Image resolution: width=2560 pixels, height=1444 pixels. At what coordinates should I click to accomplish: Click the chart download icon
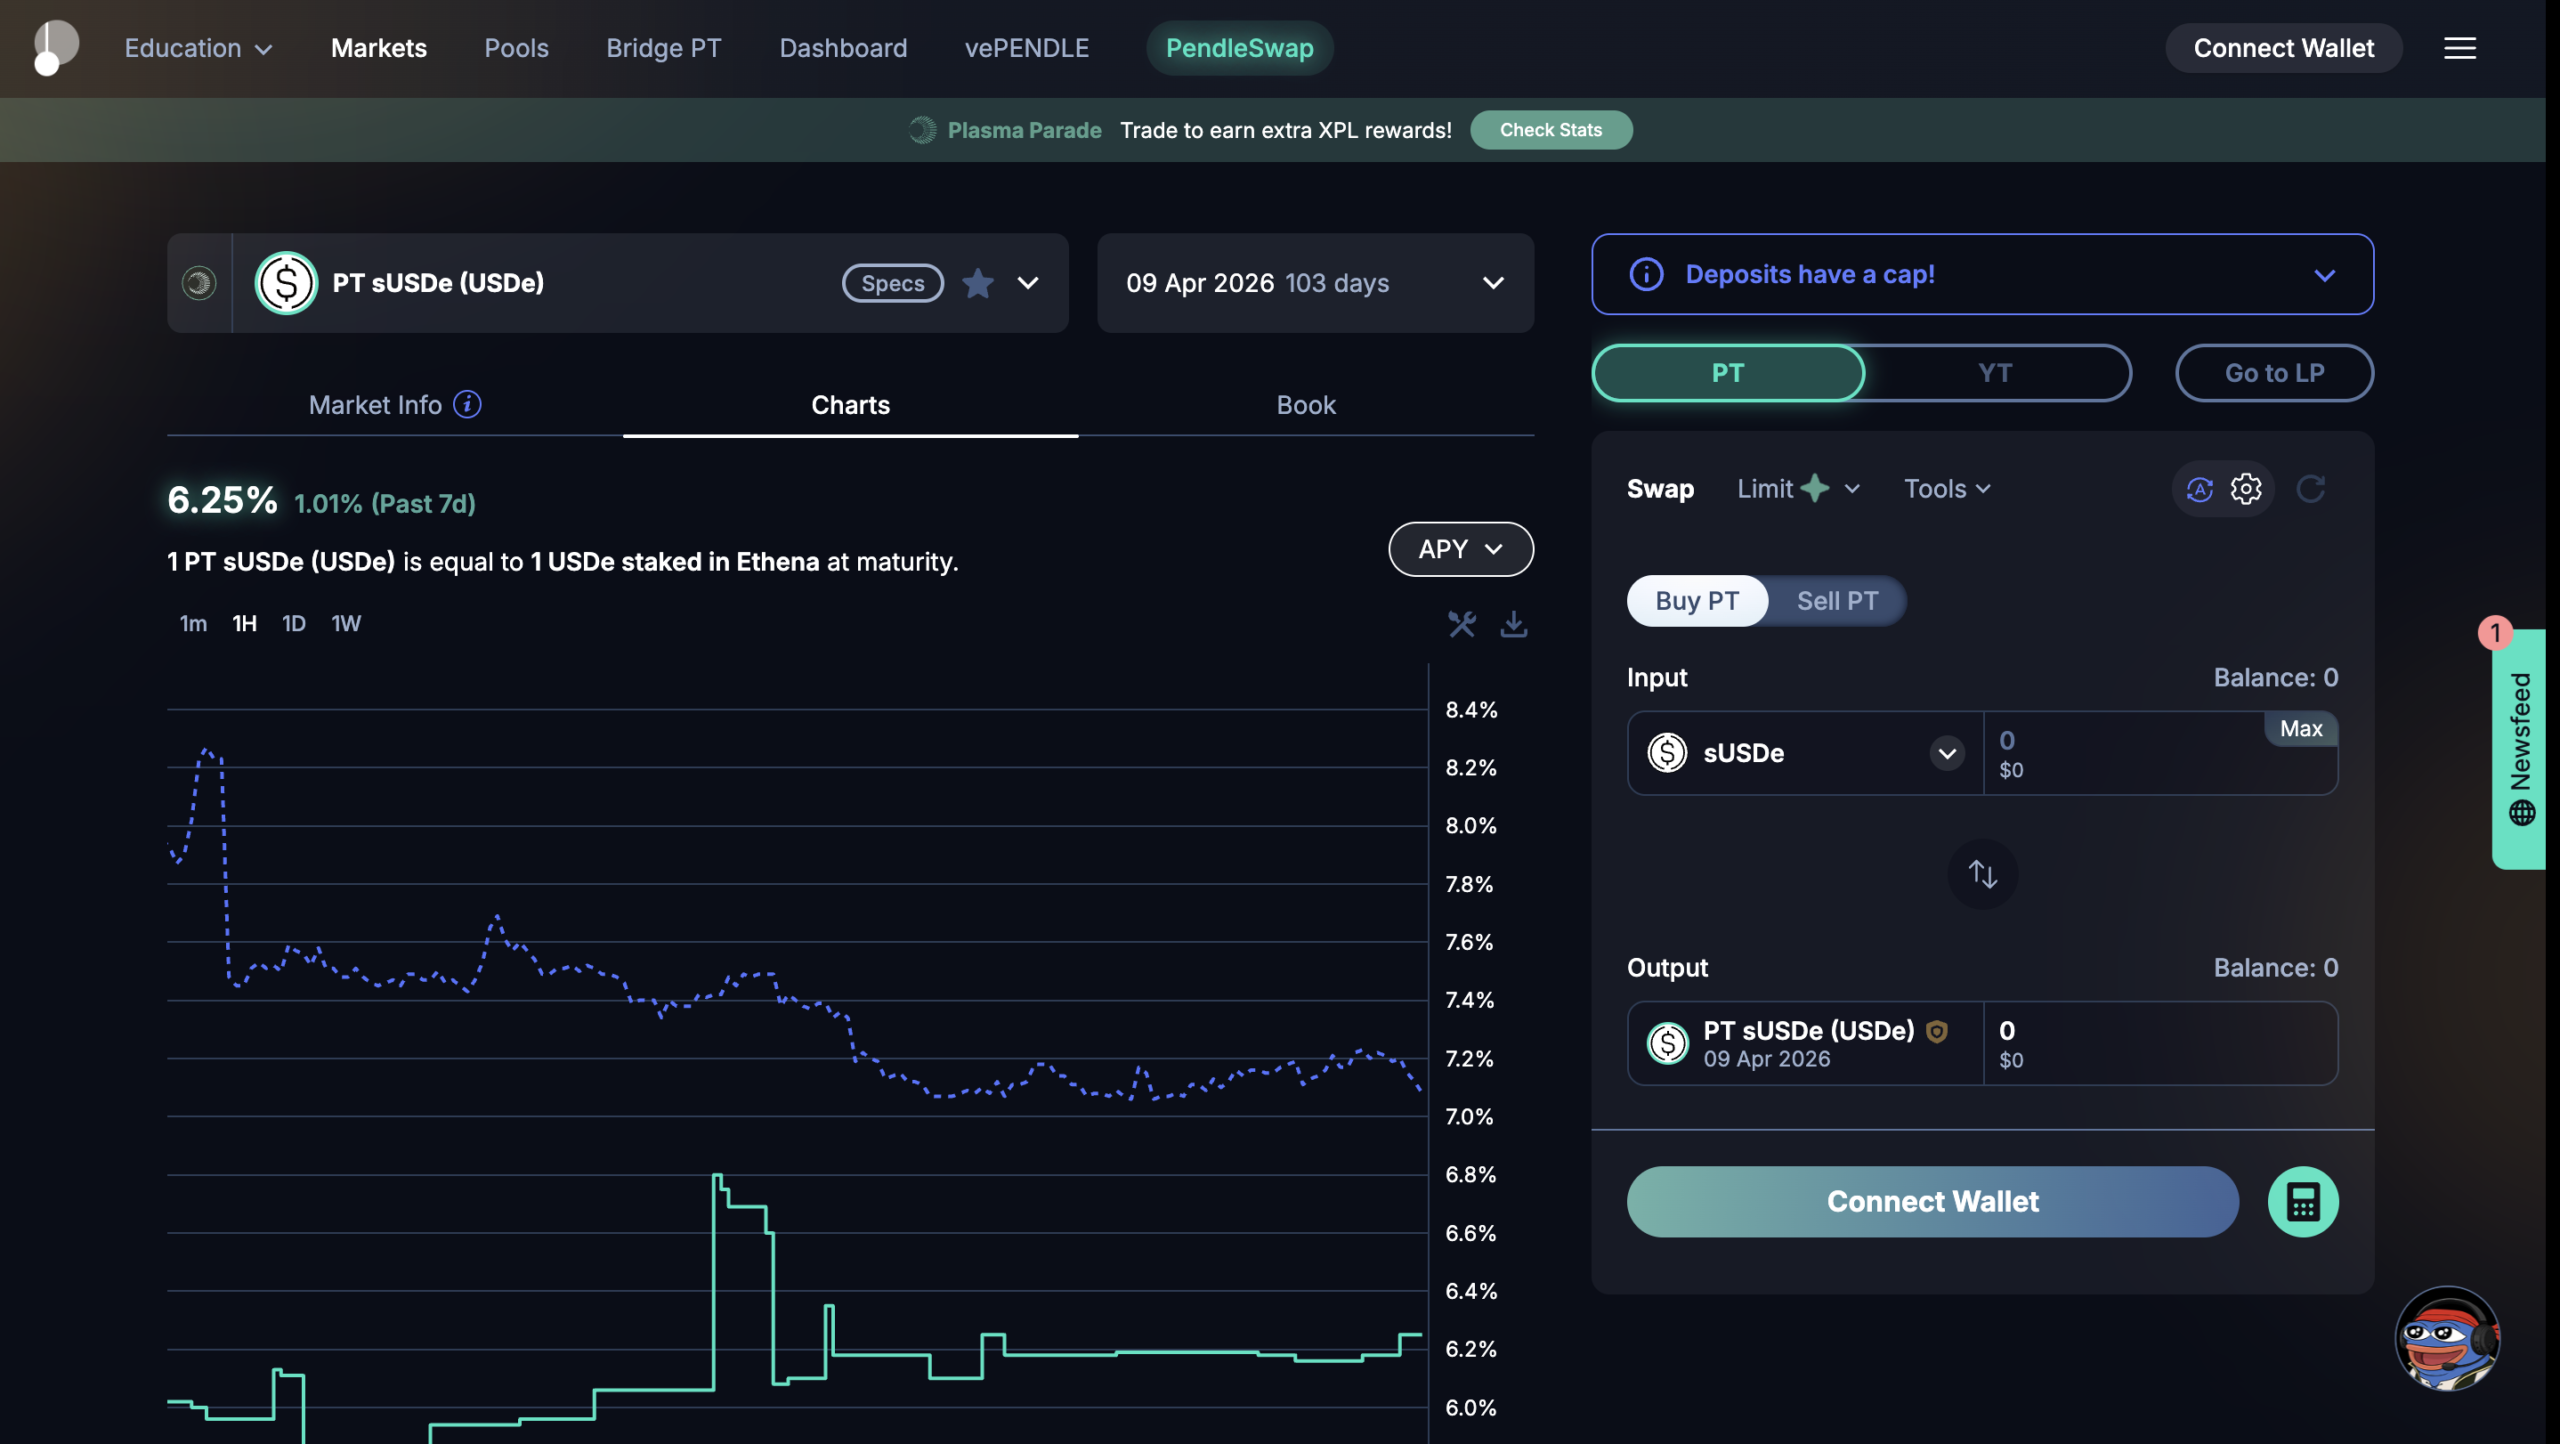(1513, 624)
